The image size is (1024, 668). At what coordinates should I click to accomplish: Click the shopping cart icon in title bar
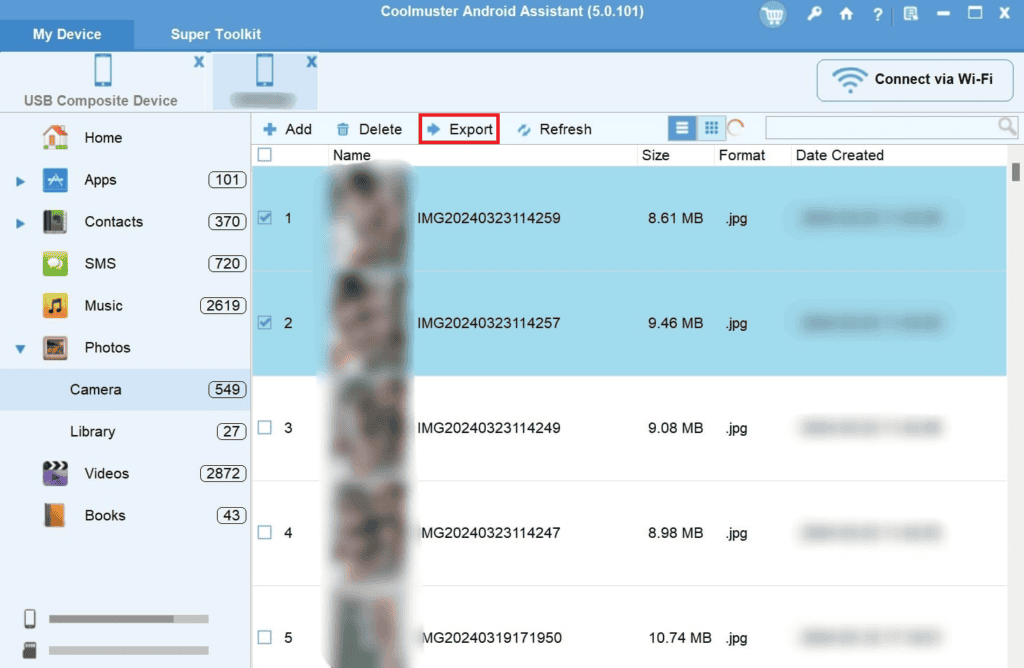click(x=772, y=14)
